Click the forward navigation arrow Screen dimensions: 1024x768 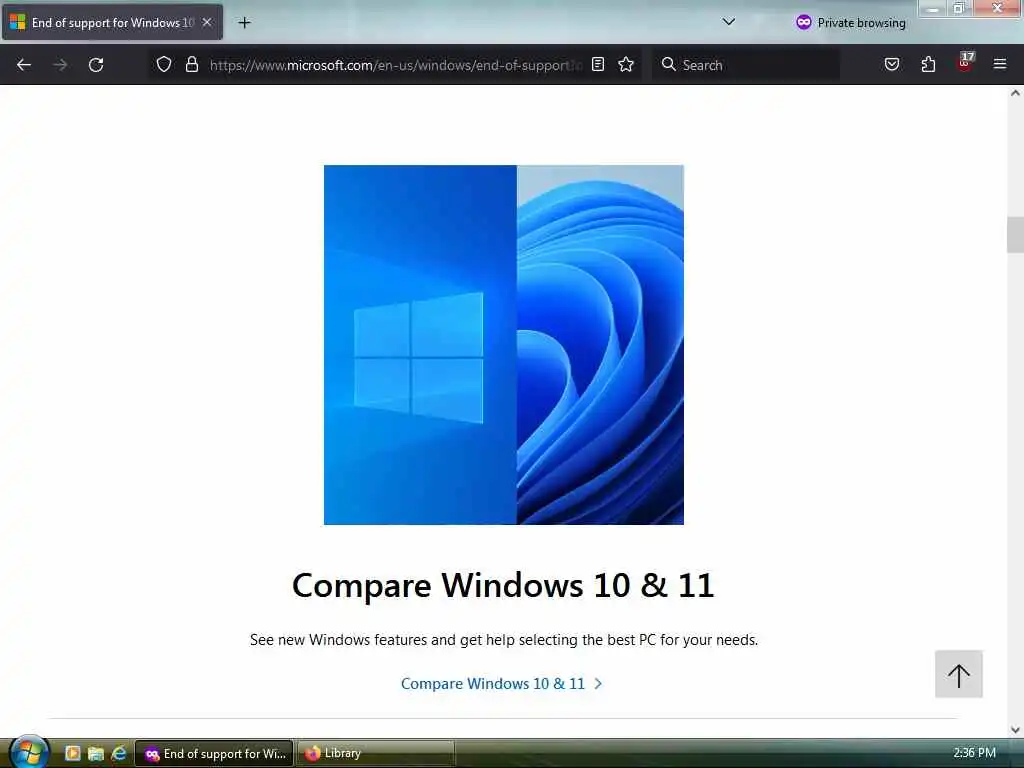60,65
